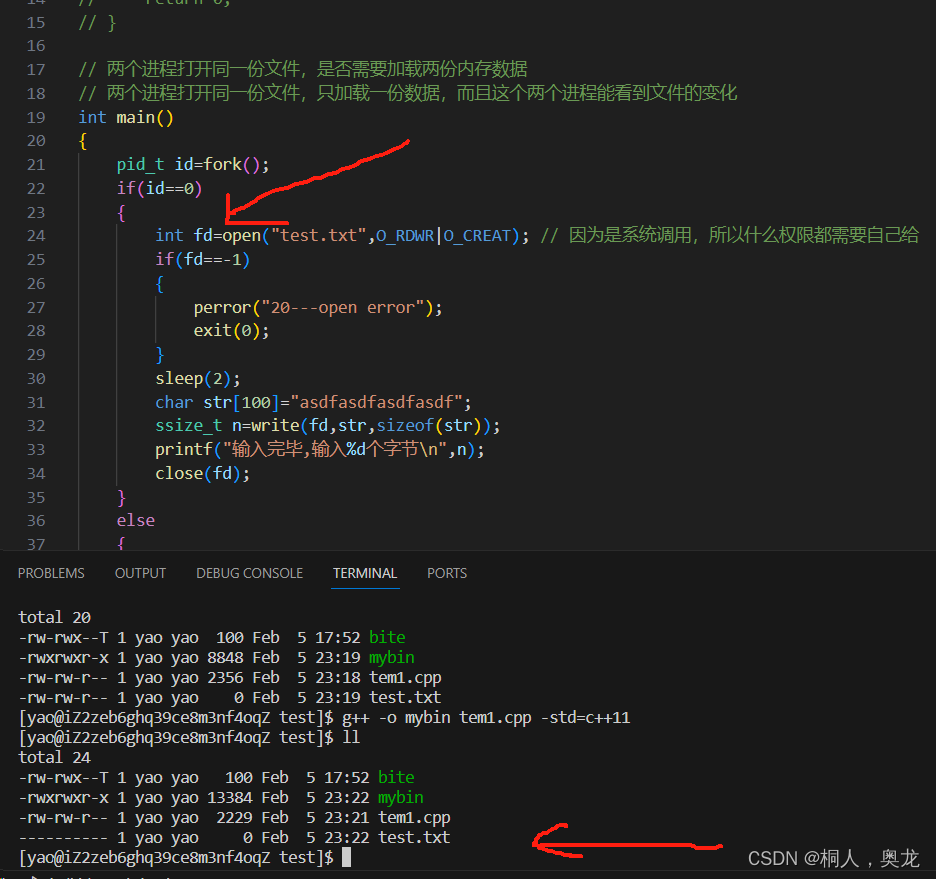936x879 pixels.
Task: Click the tem1.cpp entry sized 2356
Action: (x=230, y=677)
